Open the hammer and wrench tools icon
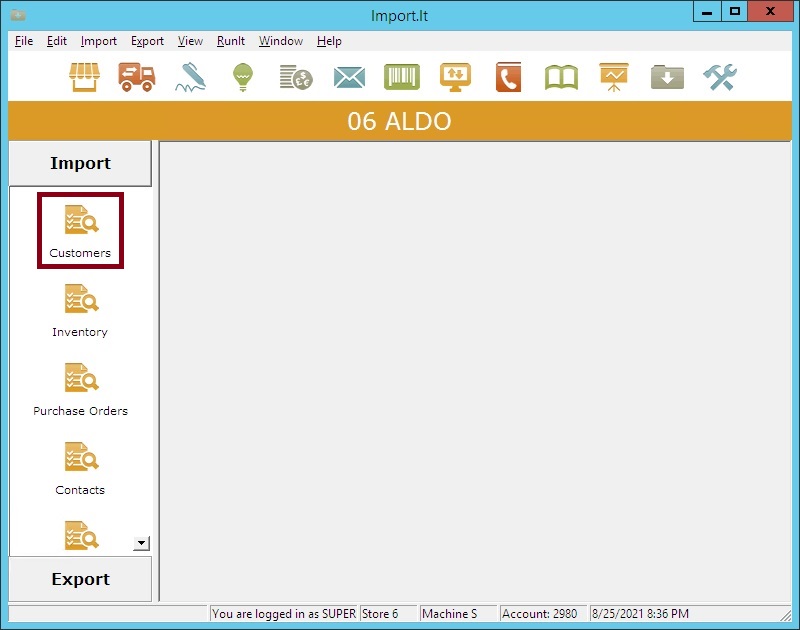 [720, 78]
